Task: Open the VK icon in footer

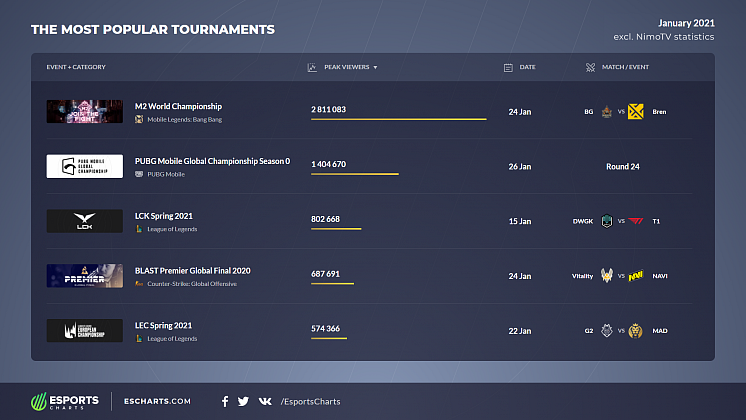Action: click(x=265, y=401)
